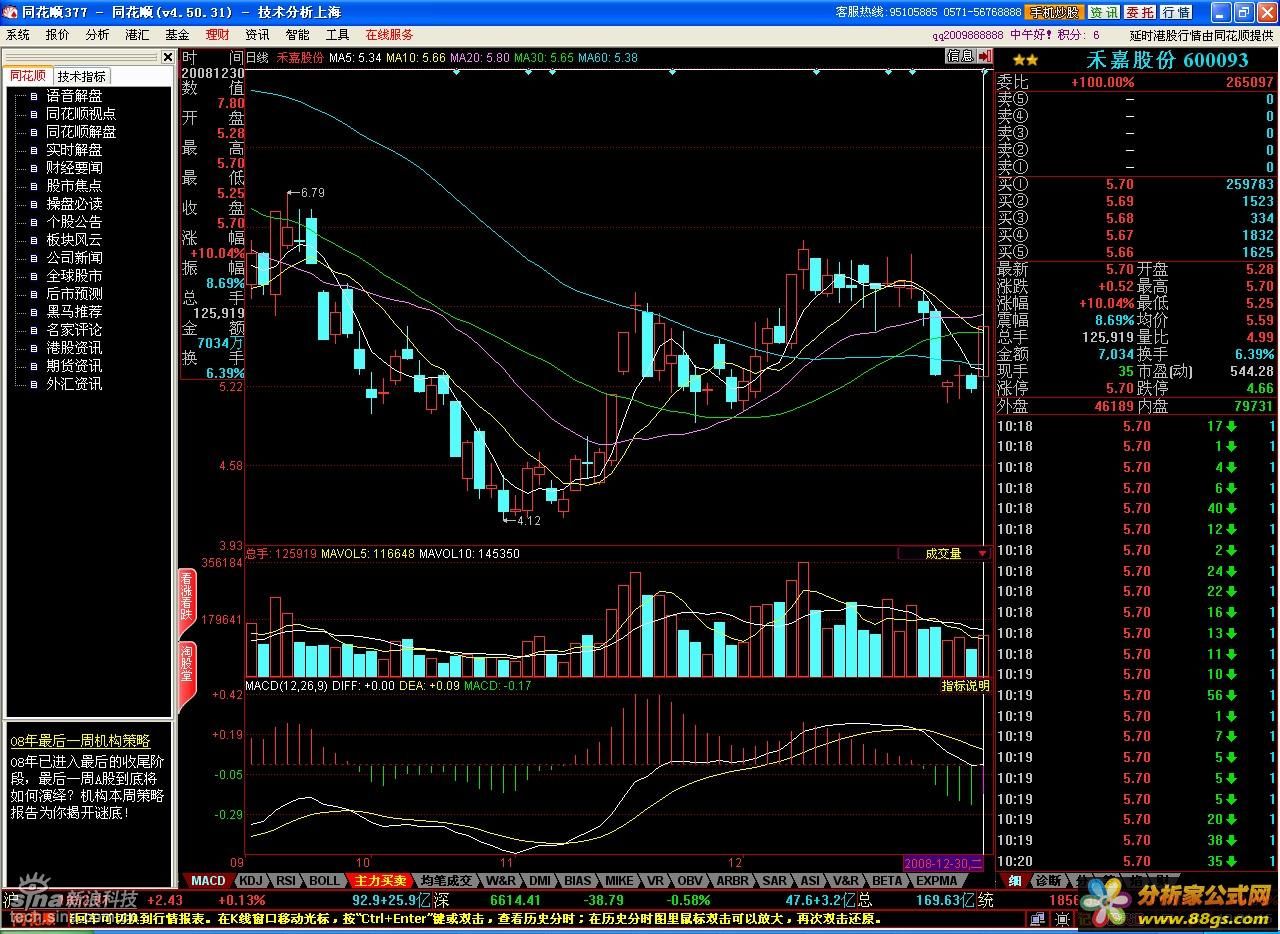Switch to the RSI indicator tab

point(286,881)
